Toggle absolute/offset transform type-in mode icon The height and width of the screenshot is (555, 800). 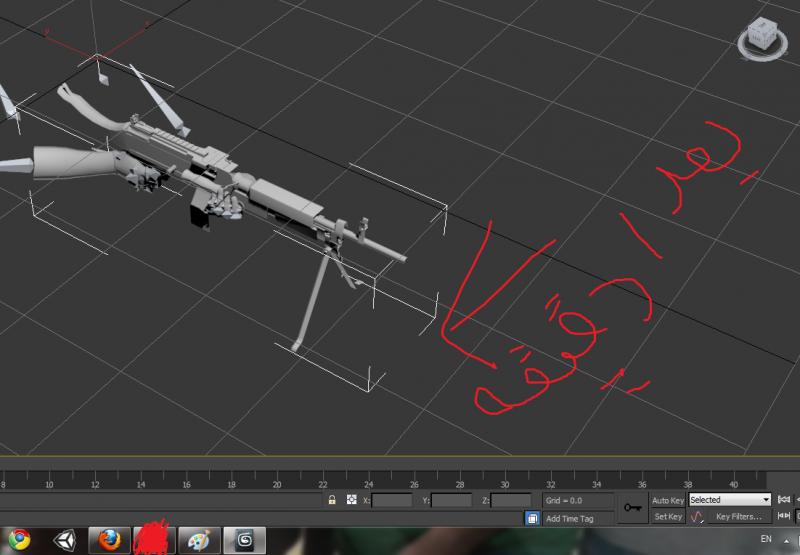click(352, 499)
